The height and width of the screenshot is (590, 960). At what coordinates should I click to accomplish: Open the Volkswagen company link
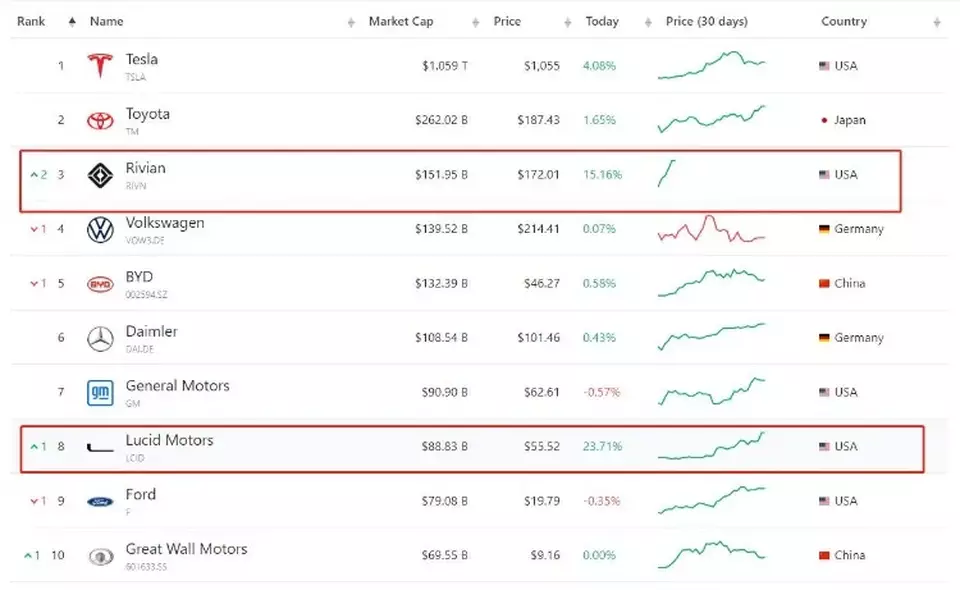click(x=165, y=223)
